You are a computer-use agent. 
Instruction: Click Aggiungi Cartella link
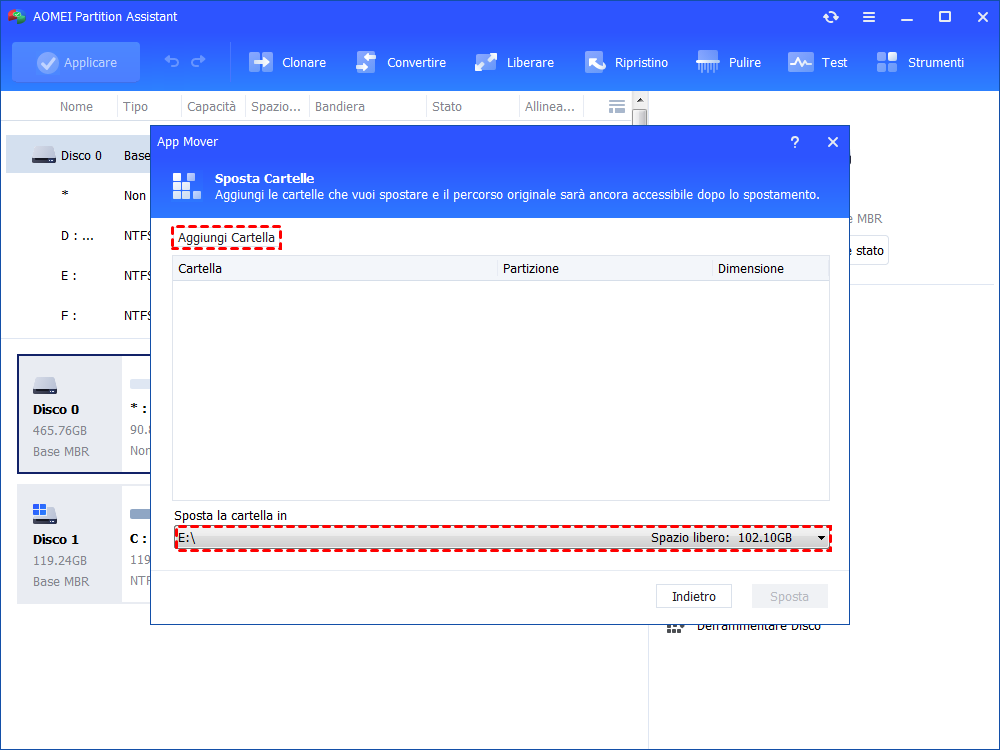coord(226,237)
